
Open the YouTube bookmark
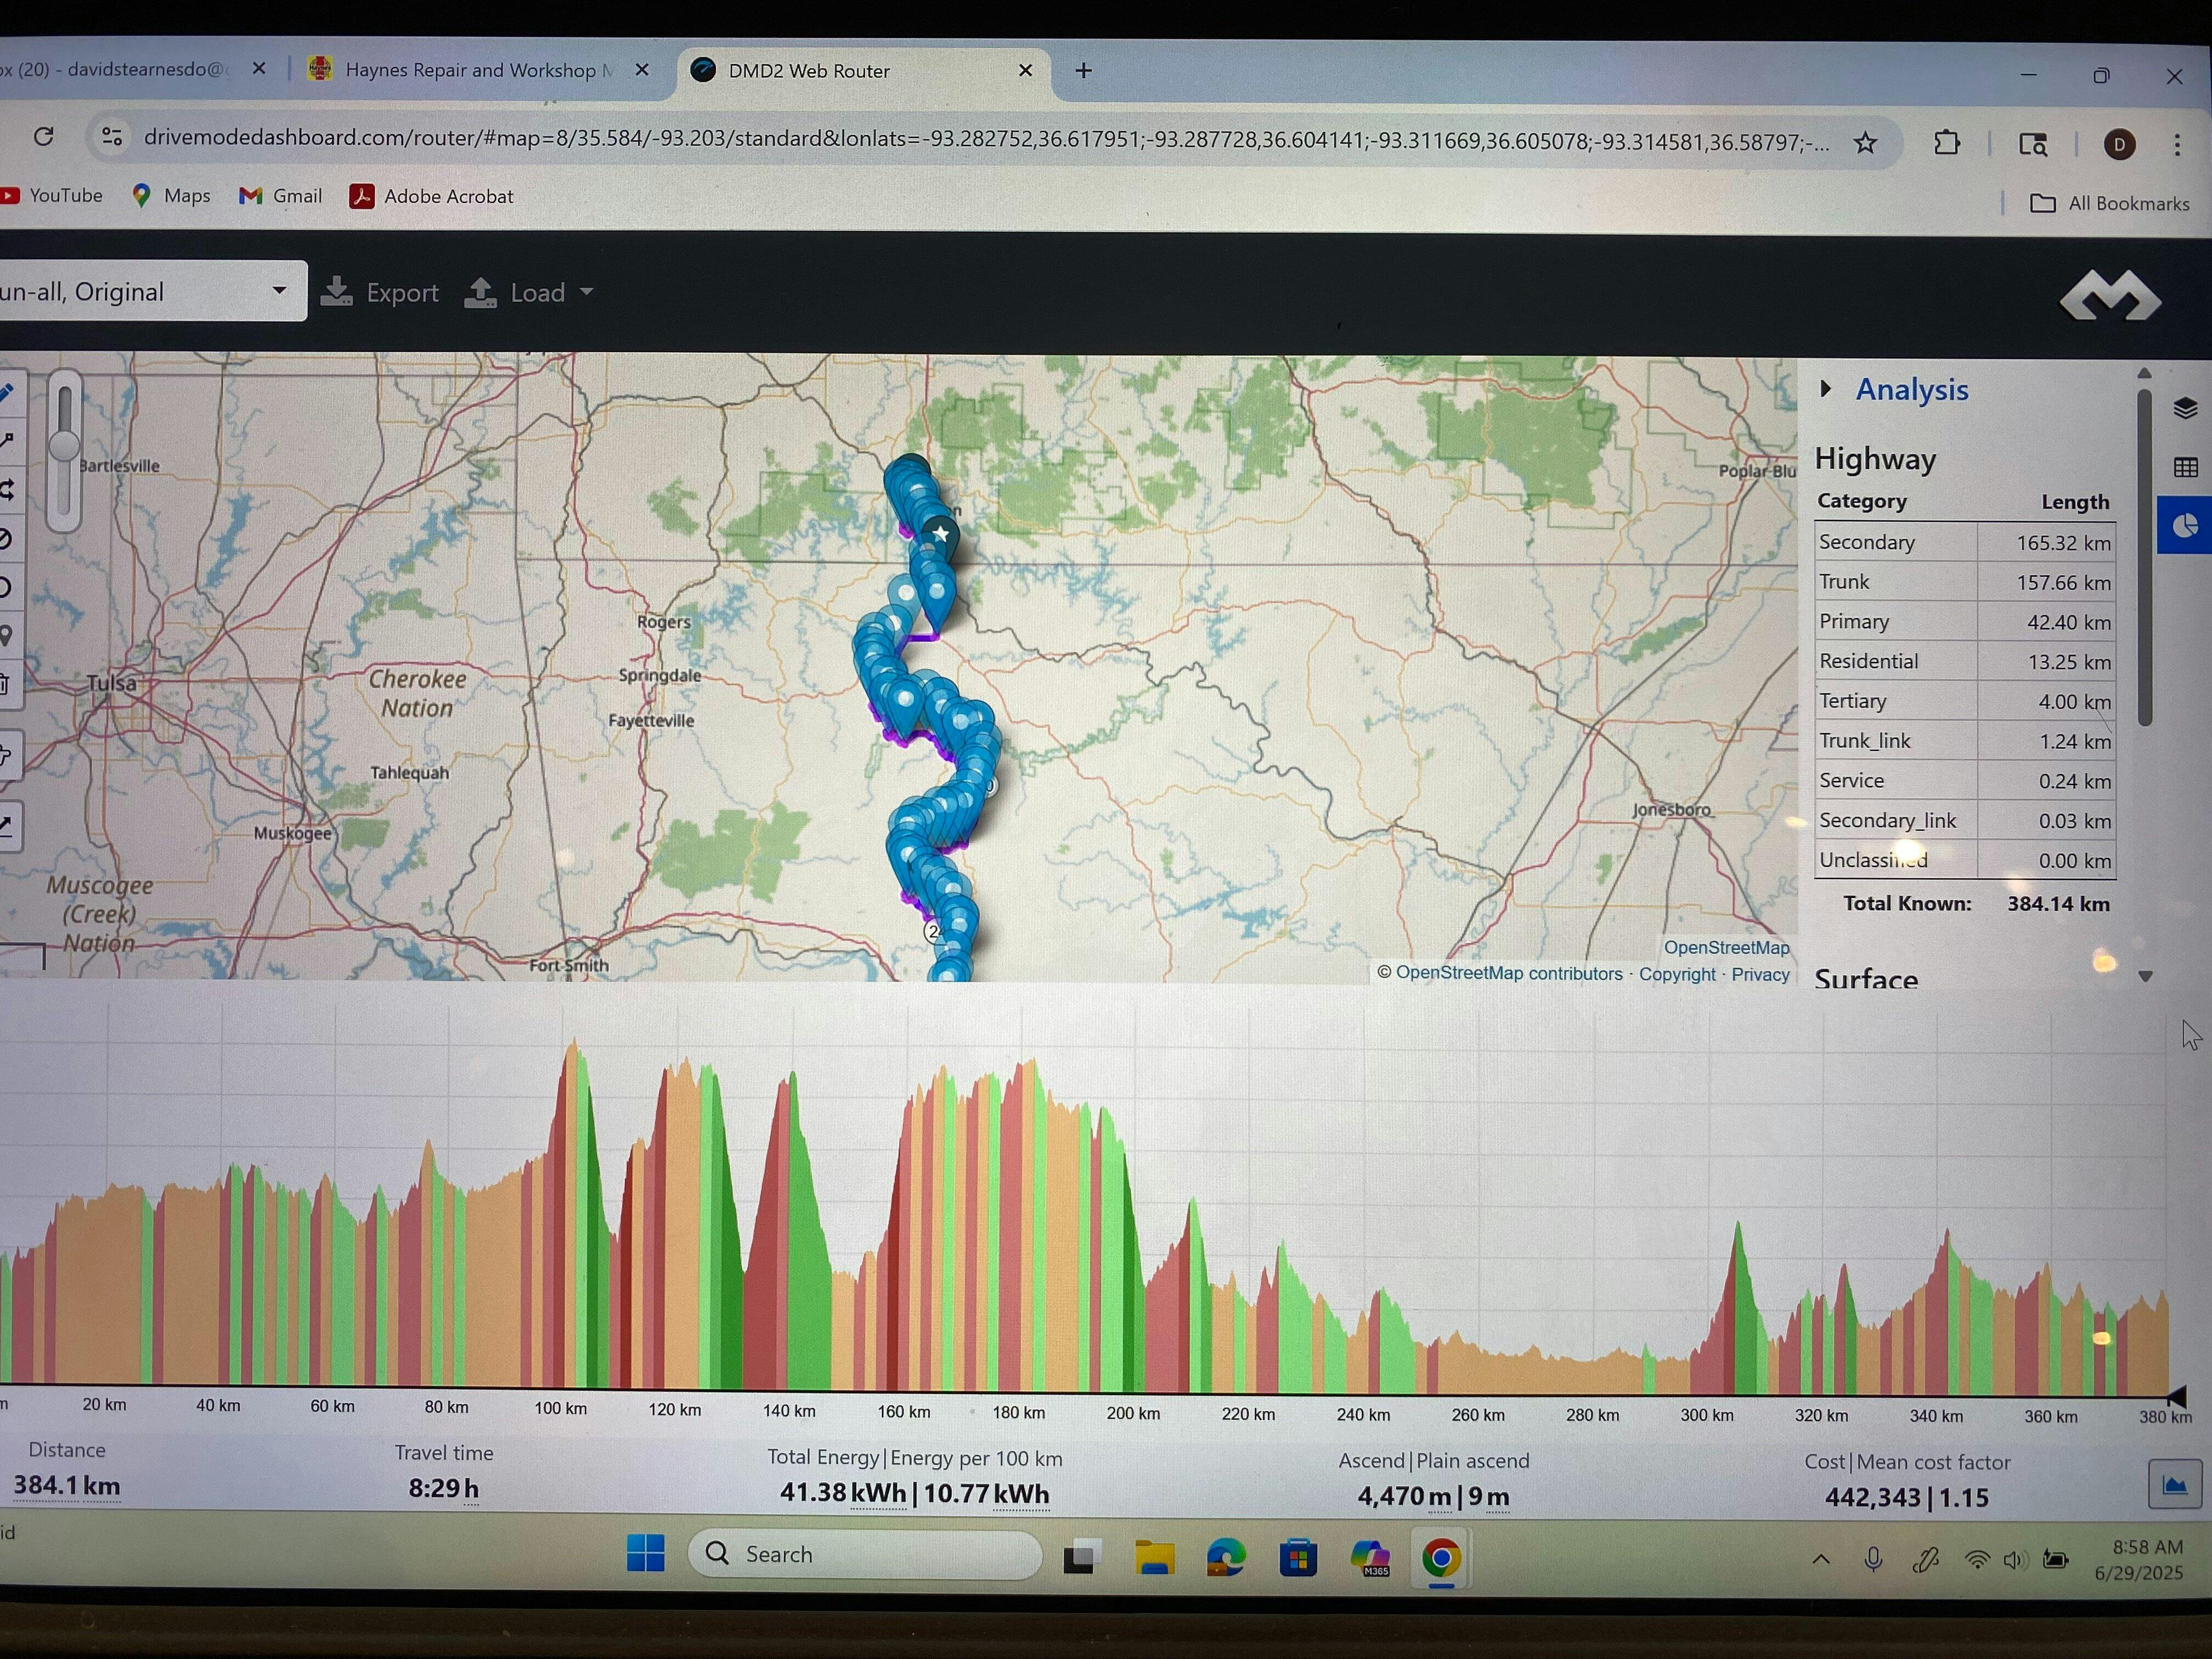pos(52,195)
